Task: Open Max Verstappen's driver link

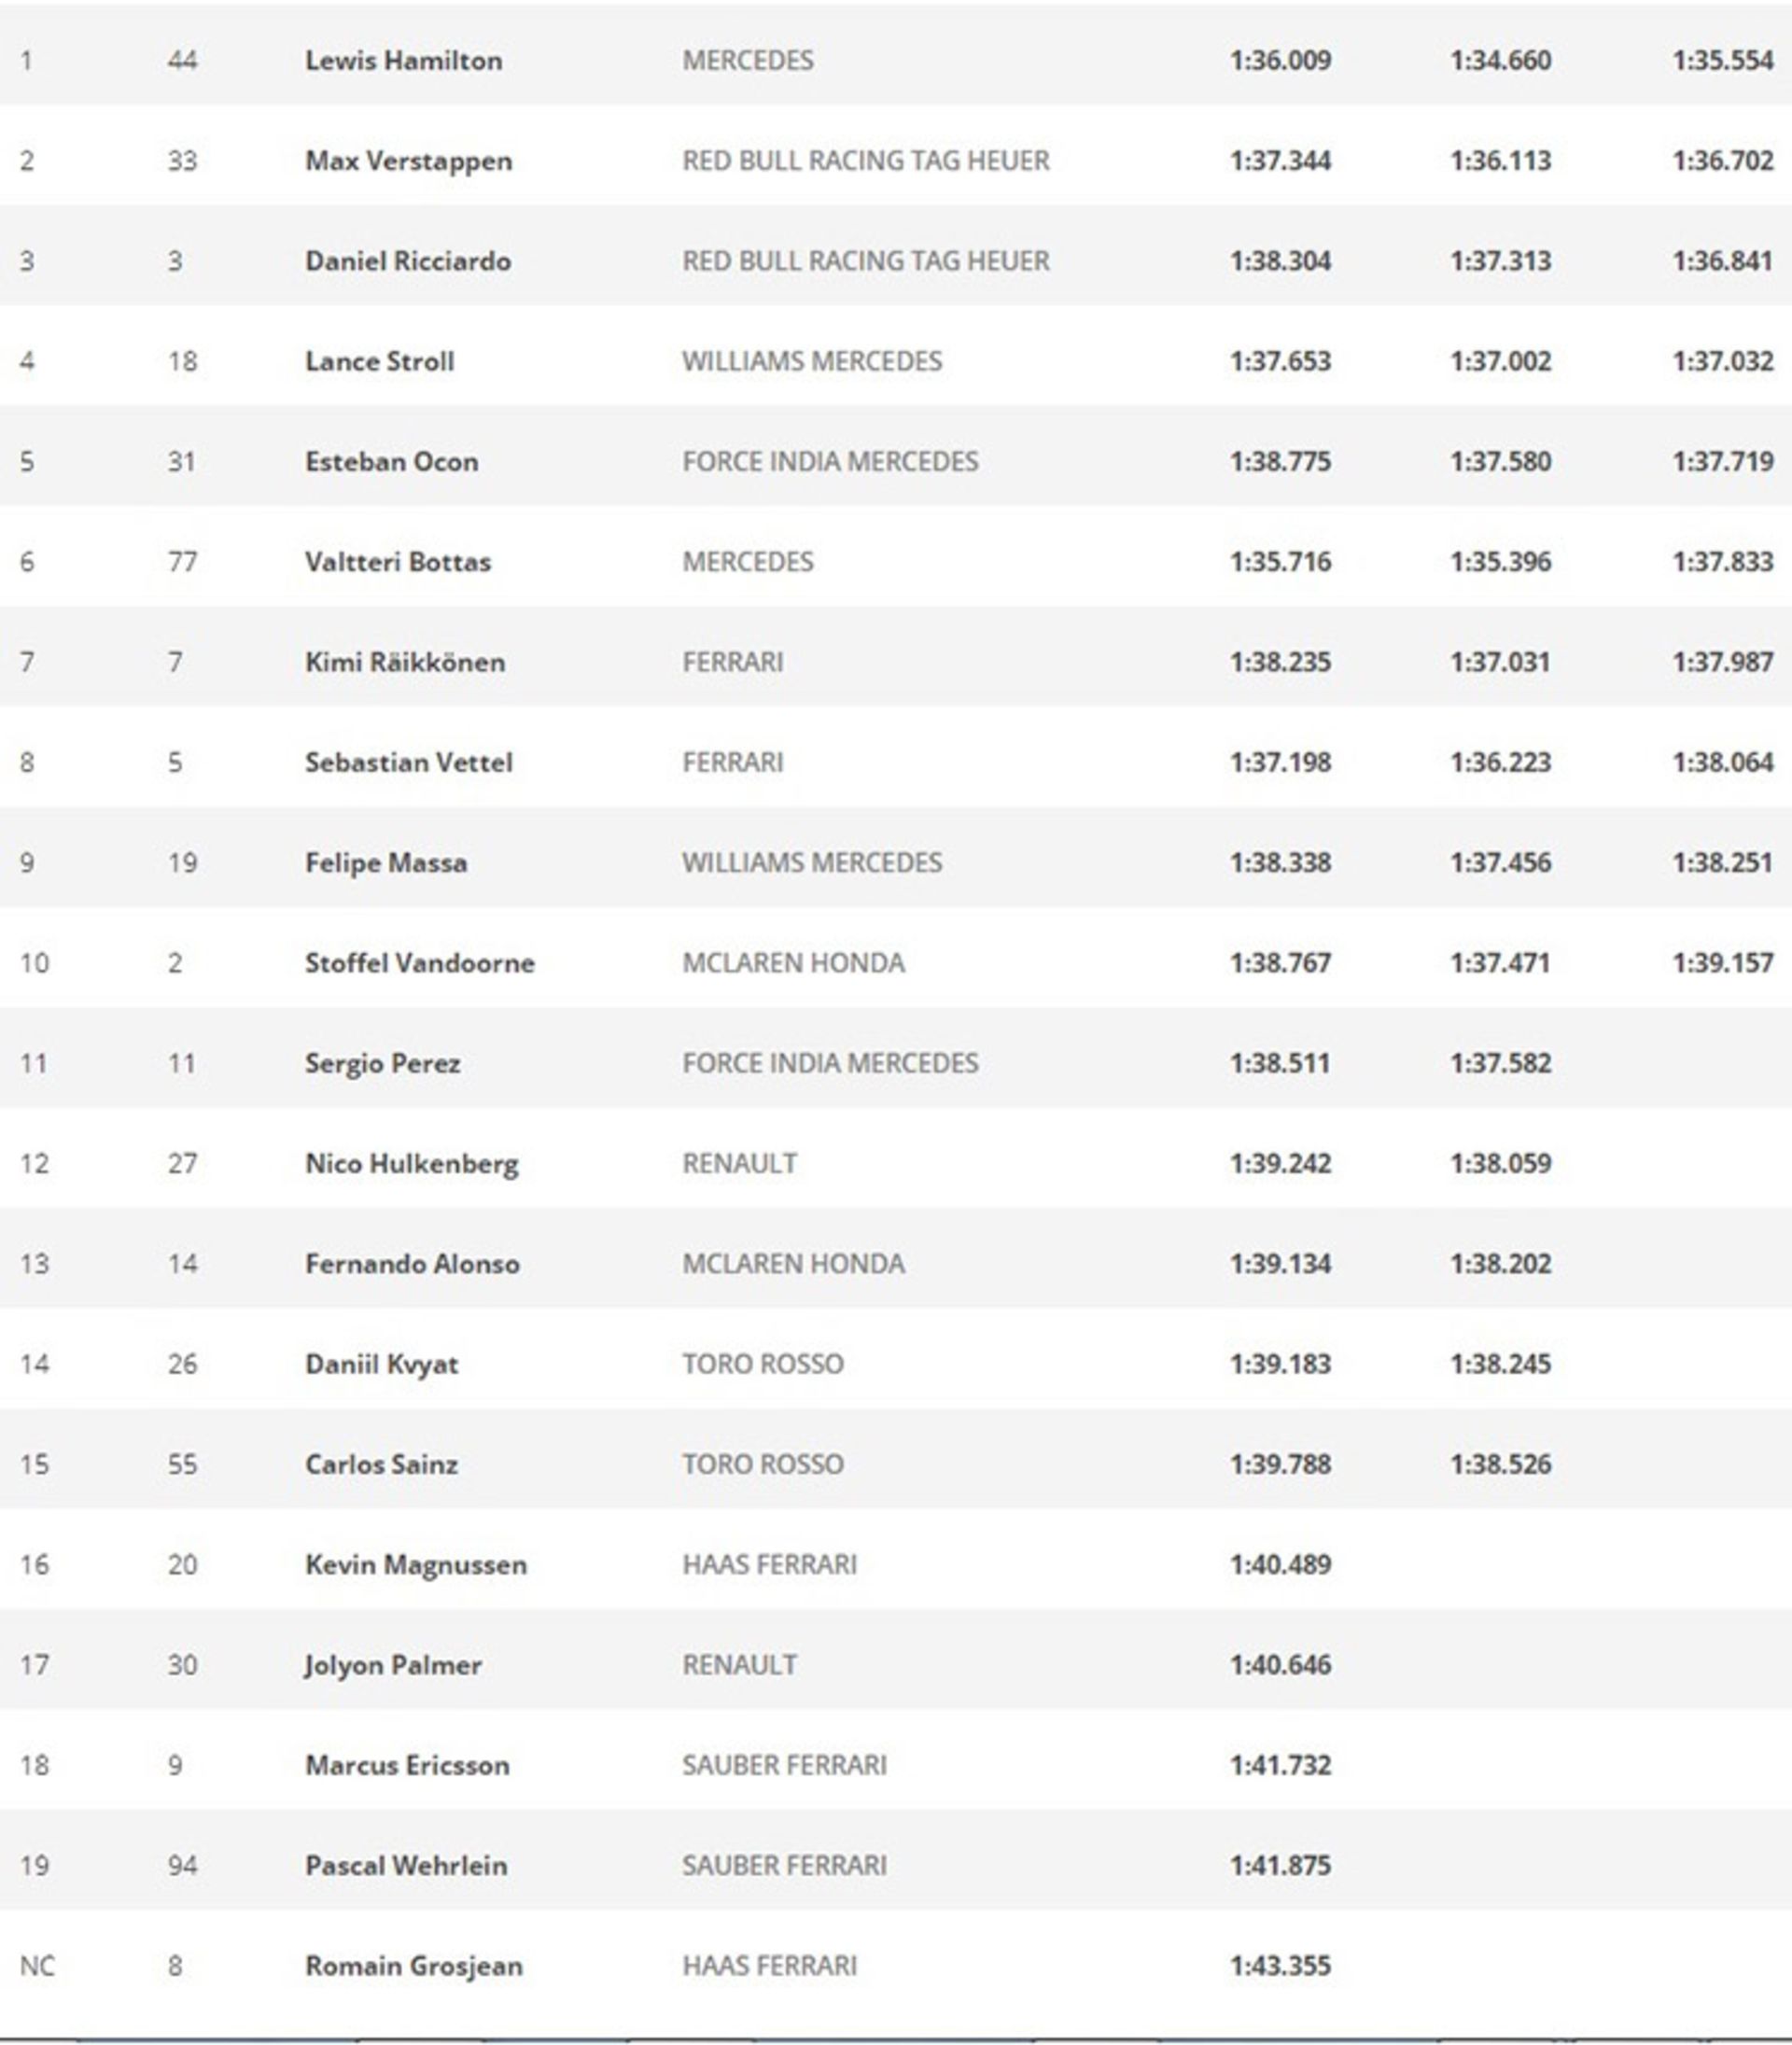Action: (x=408, y=161)
